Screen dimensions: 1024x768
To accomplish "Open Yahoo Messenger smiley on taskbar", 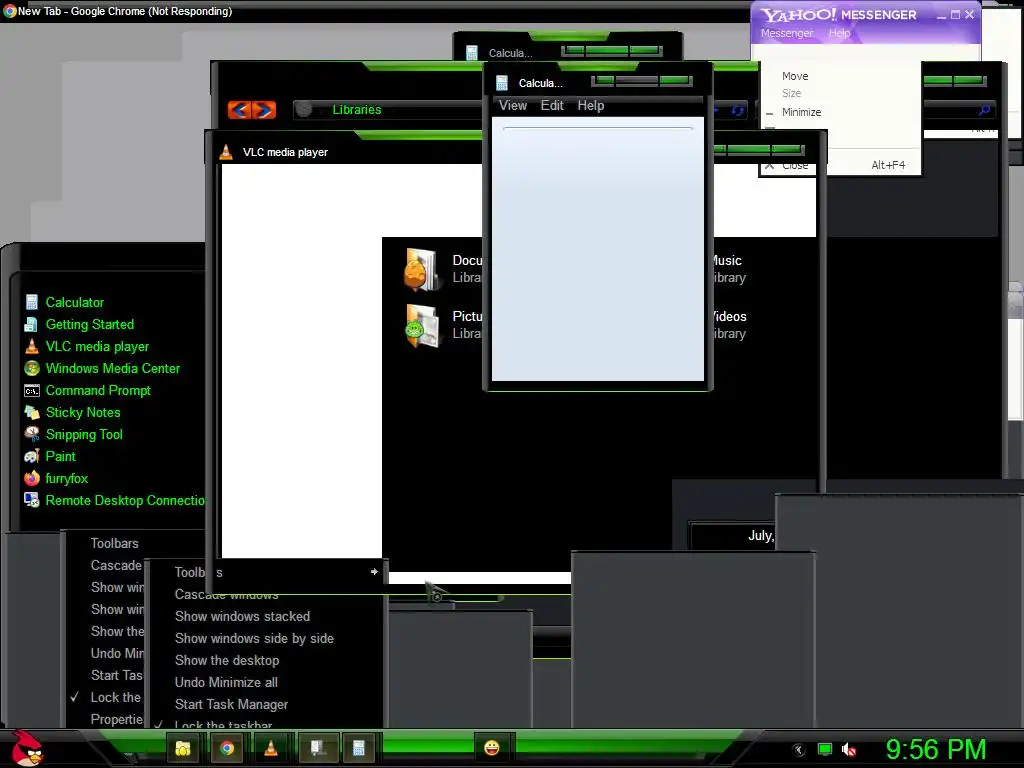I will coord(492,747).
